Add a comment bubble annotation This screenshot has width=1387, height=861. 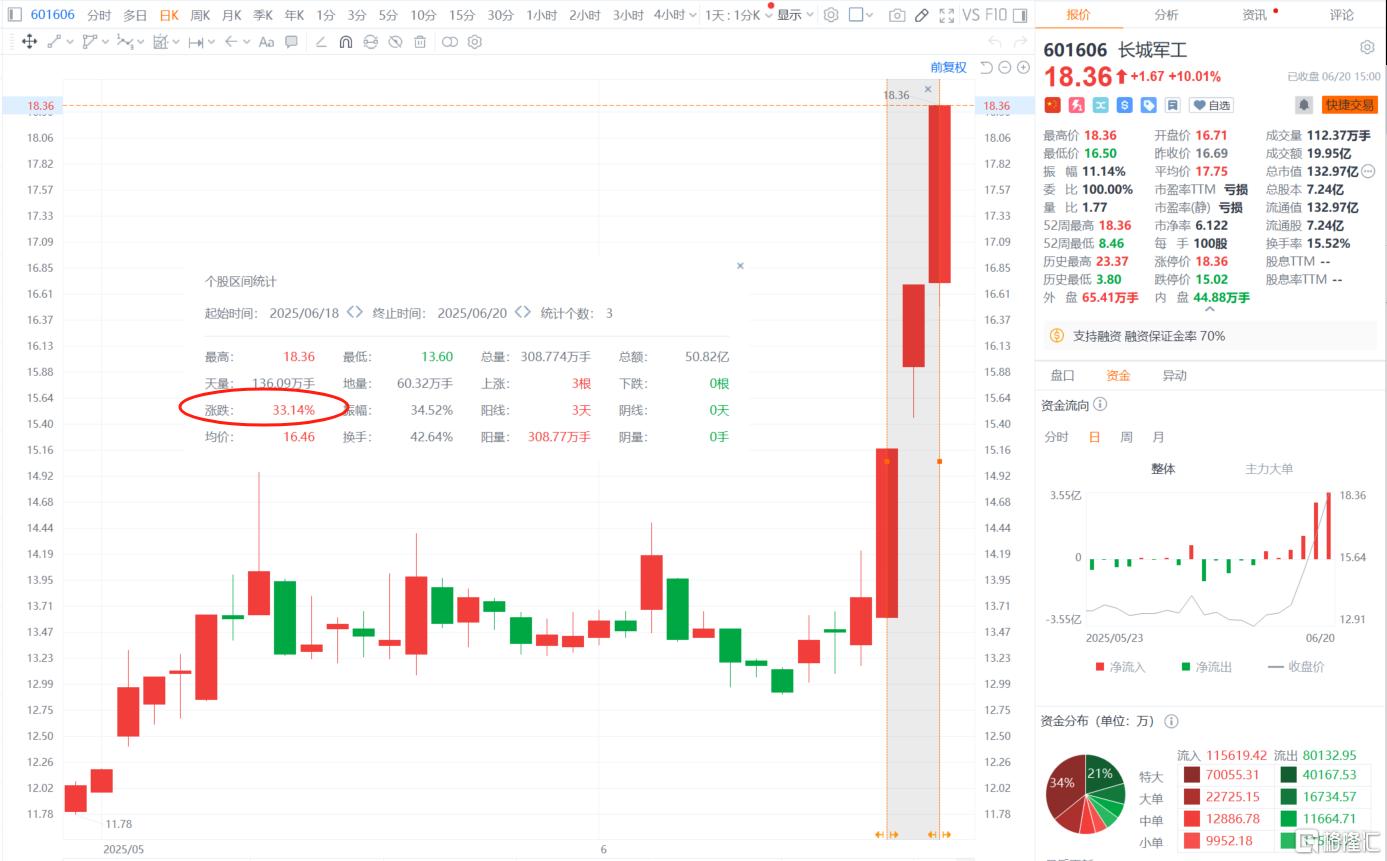[291, 42]
